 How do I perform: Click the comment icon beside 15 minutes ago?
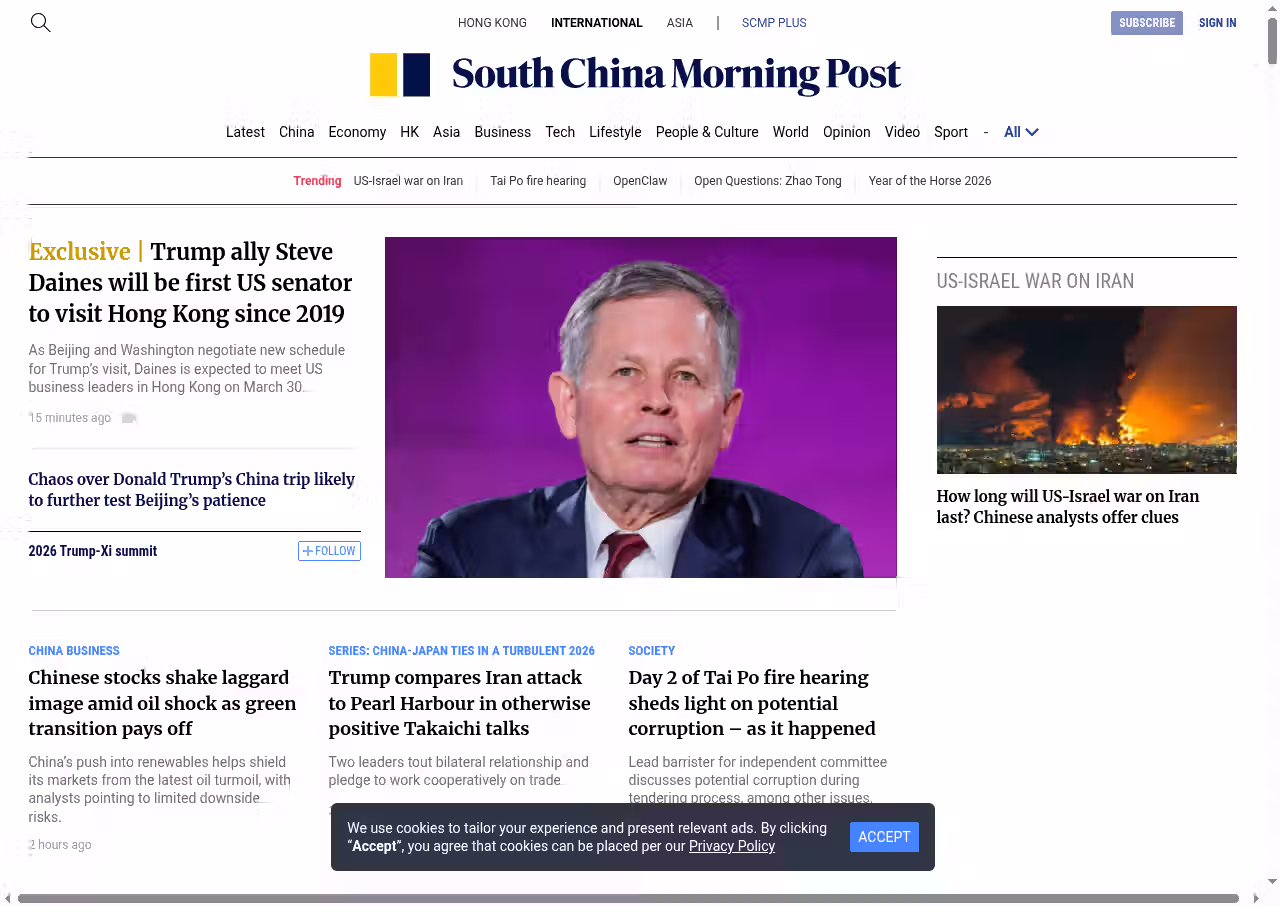tap(128, 418)
